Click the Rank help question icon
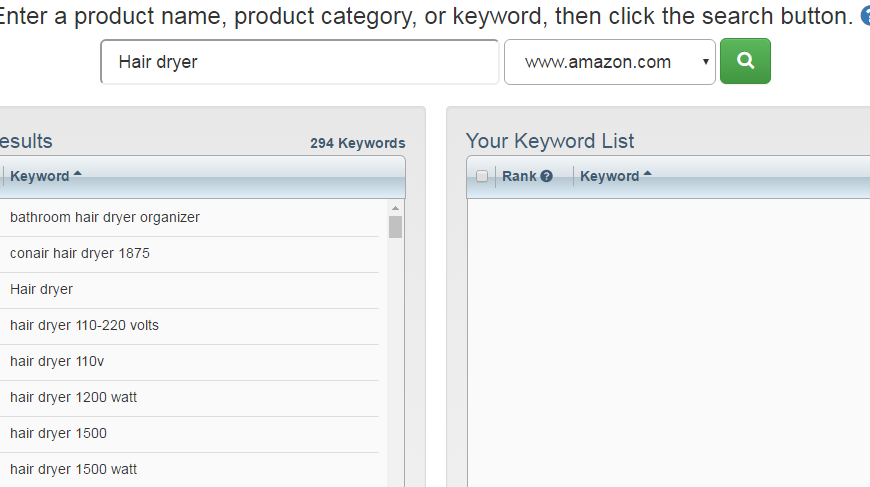Image resolution: width=870 pixels, height=487 pixels. click(547, 177)
